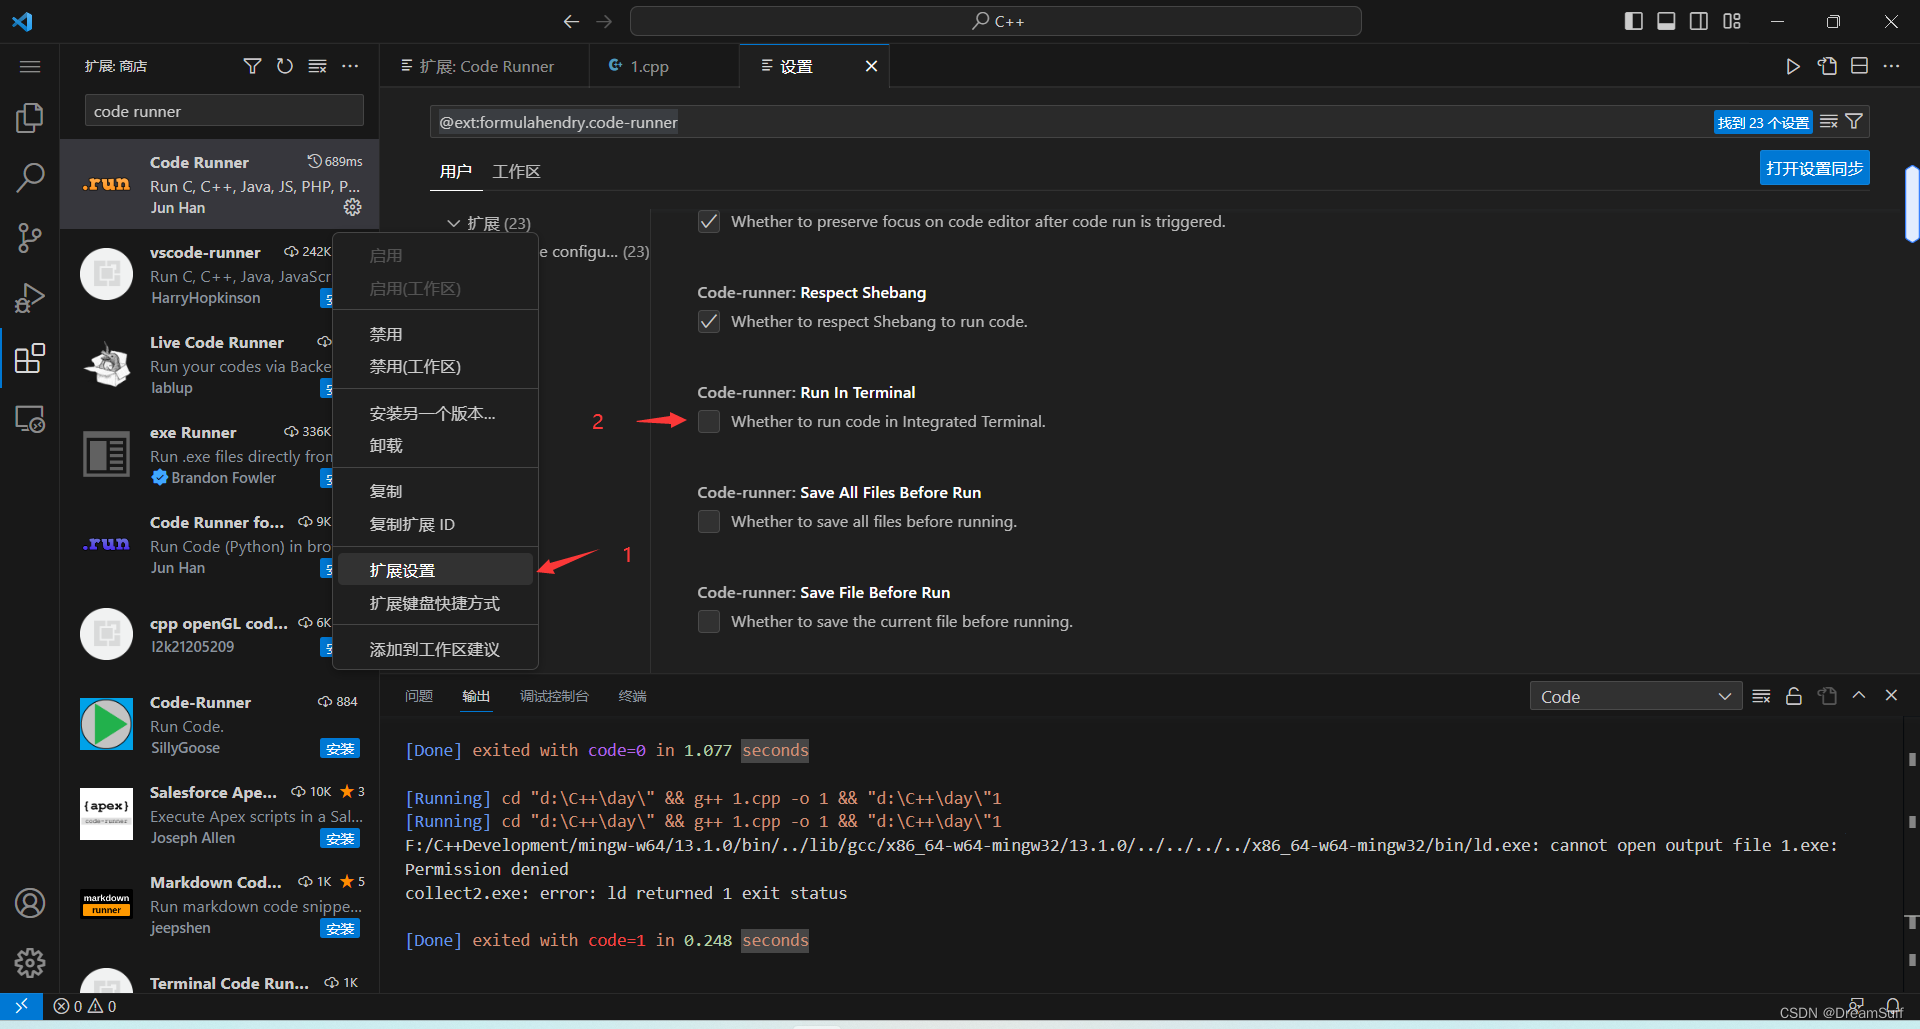Switch to 调试控制台 panel tab

pyautogui.click(x=554, y=696)
